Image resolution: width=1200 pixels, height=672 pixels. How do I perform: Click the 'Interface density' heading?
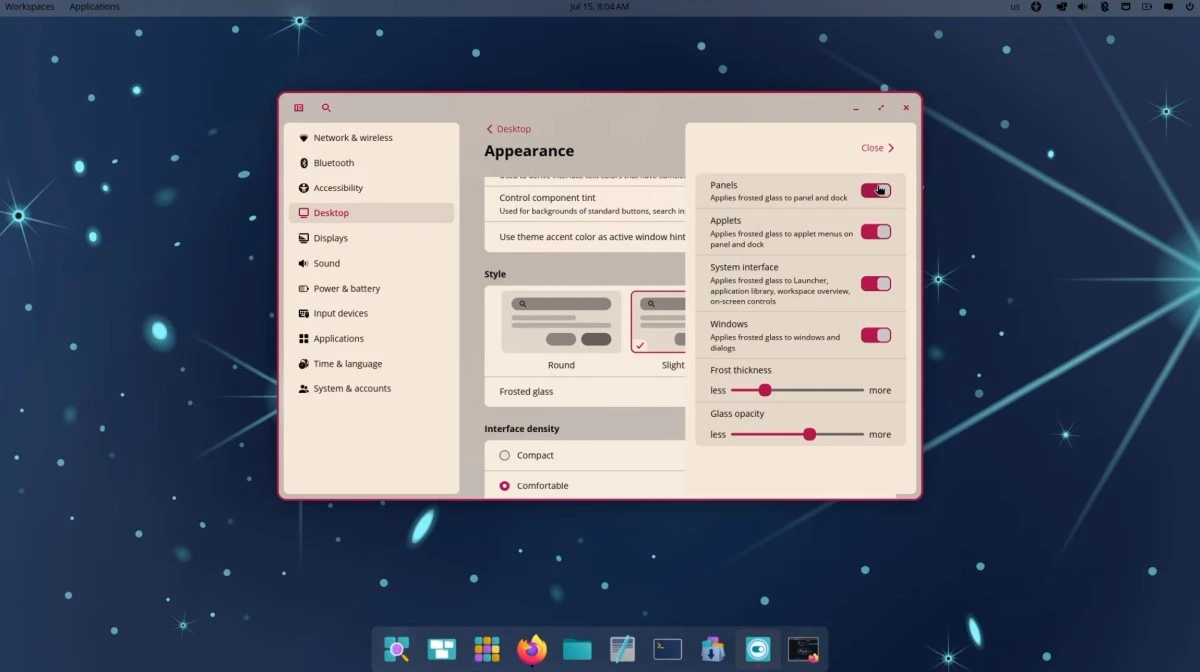522,429
